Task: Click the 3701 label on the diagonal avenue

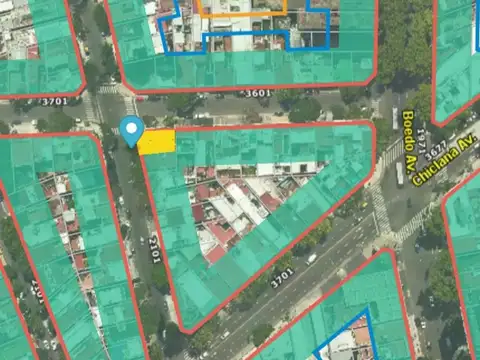Action: click(282, 278)
